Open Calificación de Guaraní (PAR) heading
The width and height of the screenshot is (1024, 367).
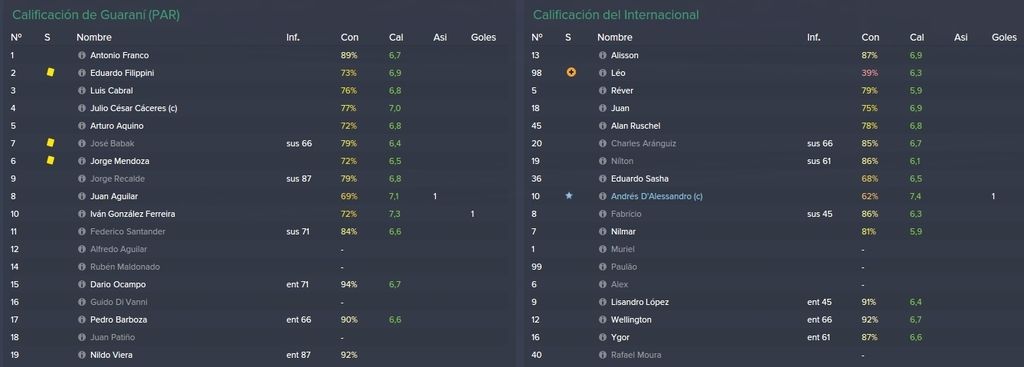[96, 14]
